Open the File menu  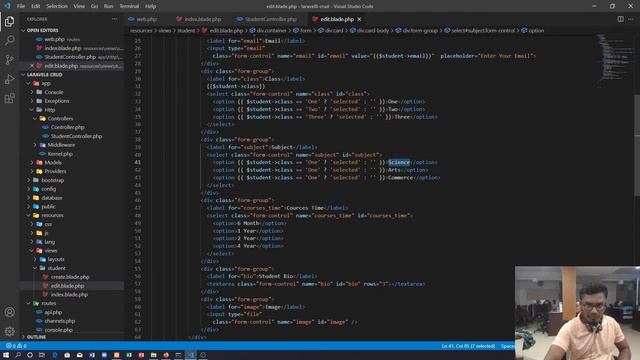click(x=21, y=6)
